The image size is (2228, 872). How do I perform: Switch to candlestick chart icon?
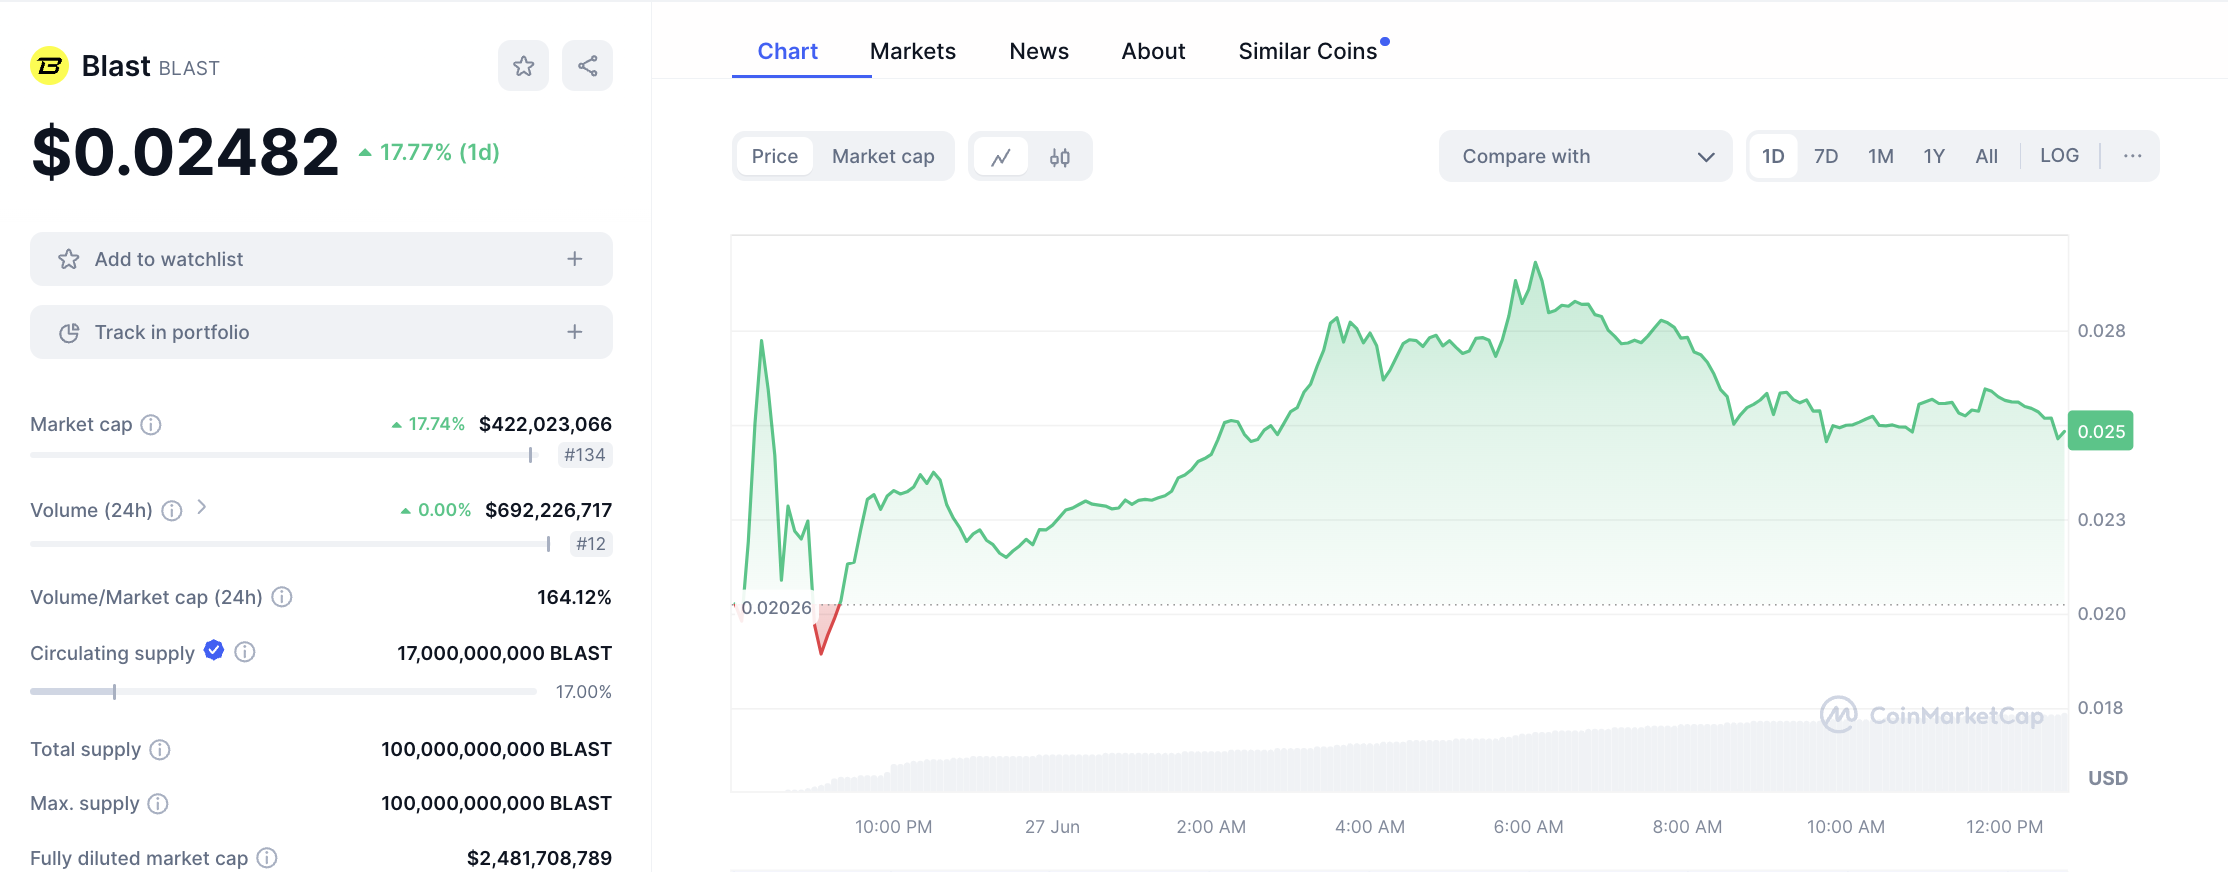[x=1060, y=157]
